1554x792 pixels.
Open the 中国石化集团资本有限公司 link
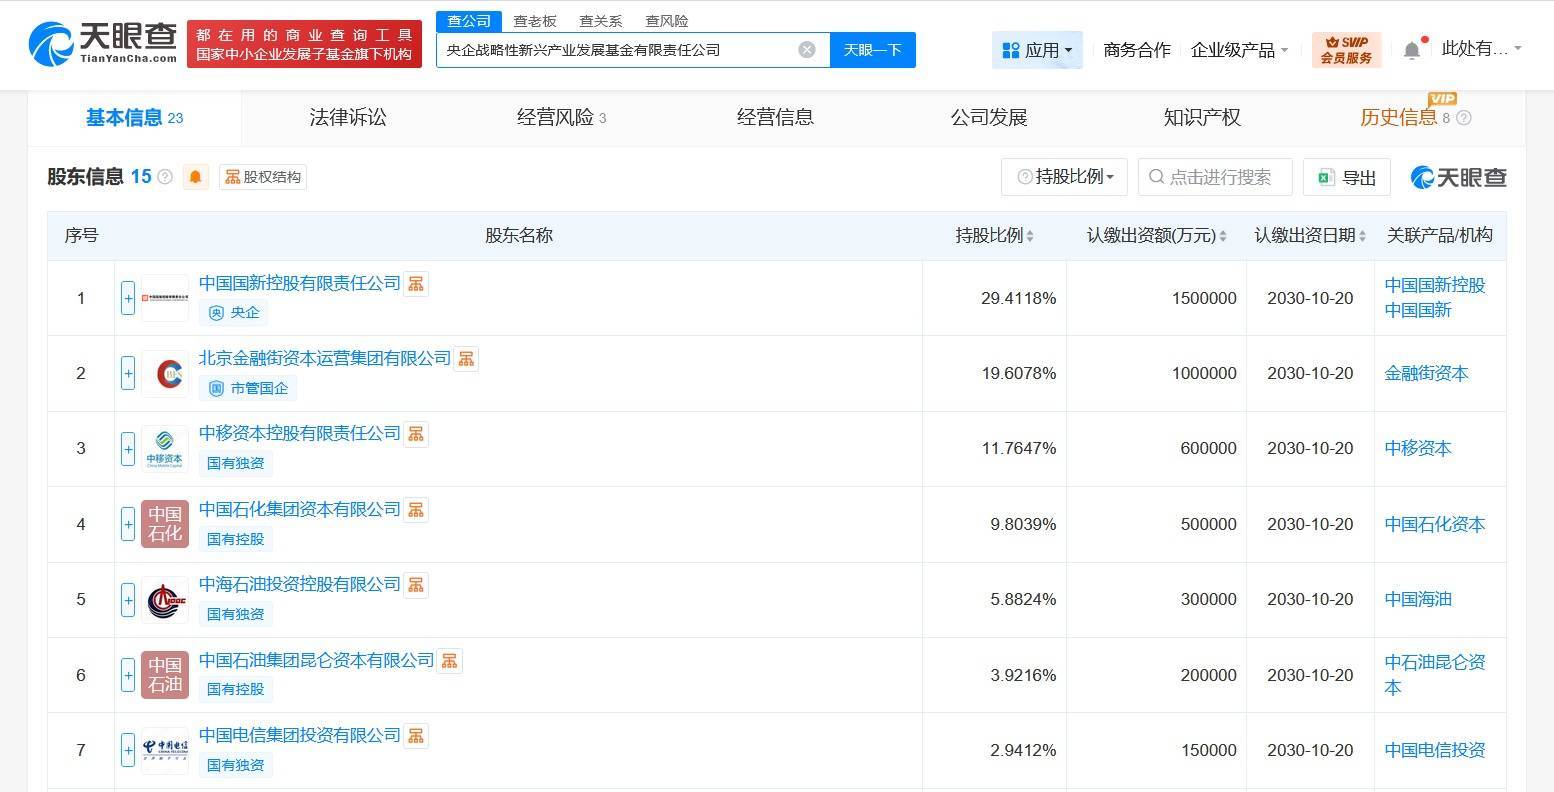299,509
